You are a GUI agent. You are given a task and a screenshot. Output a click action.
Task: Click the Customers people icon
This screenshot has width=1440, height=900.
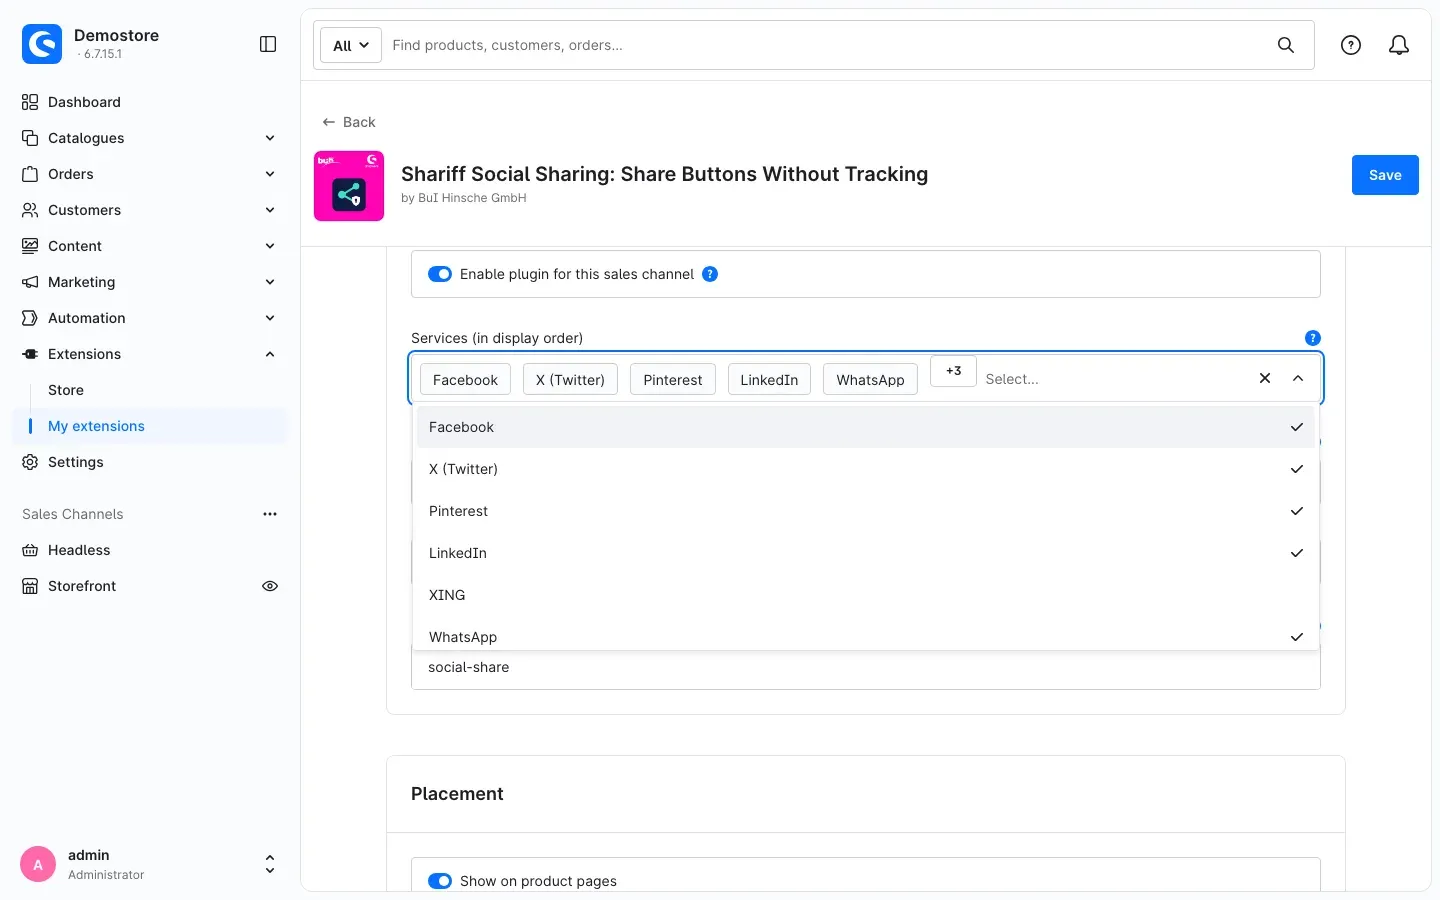click(x=30, y=210)
